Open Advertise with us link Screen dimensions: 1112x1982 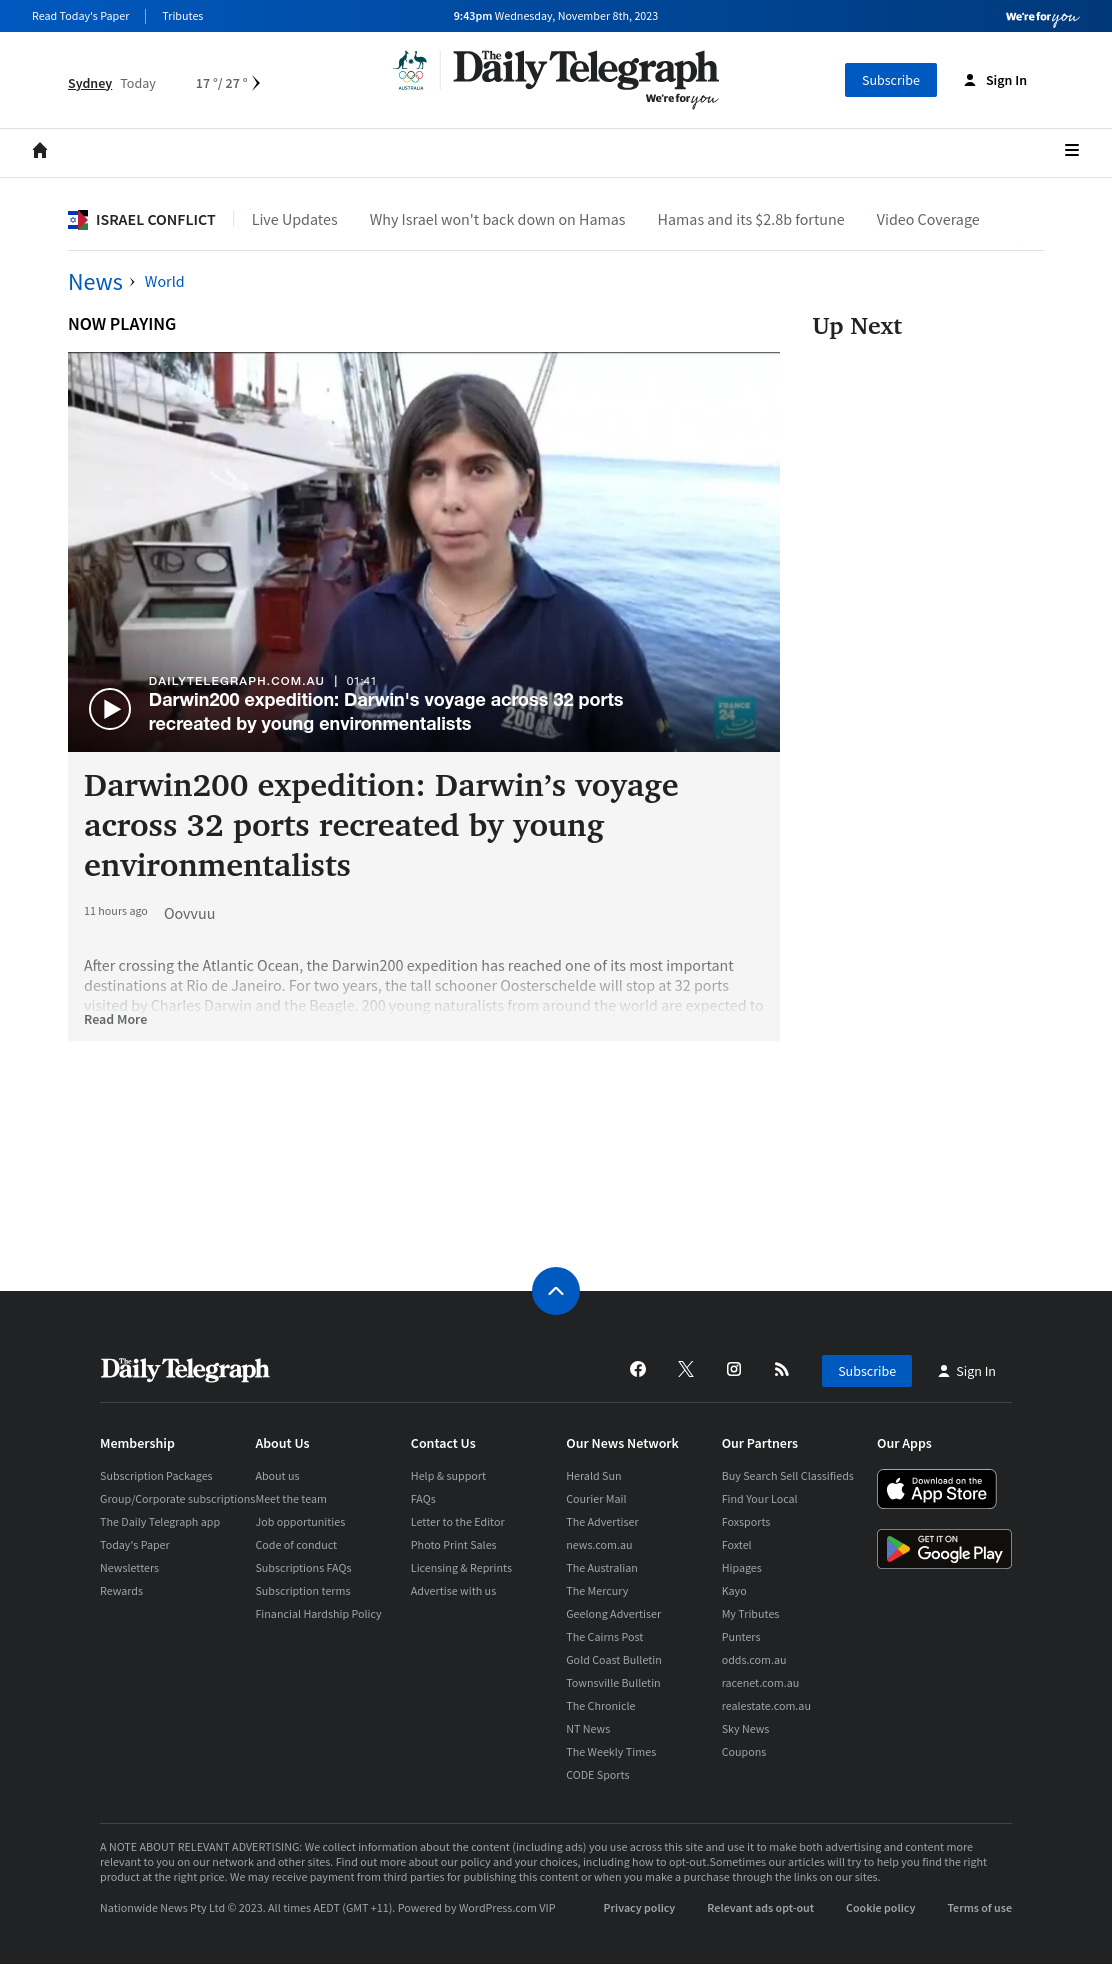tap(453, 1591)
